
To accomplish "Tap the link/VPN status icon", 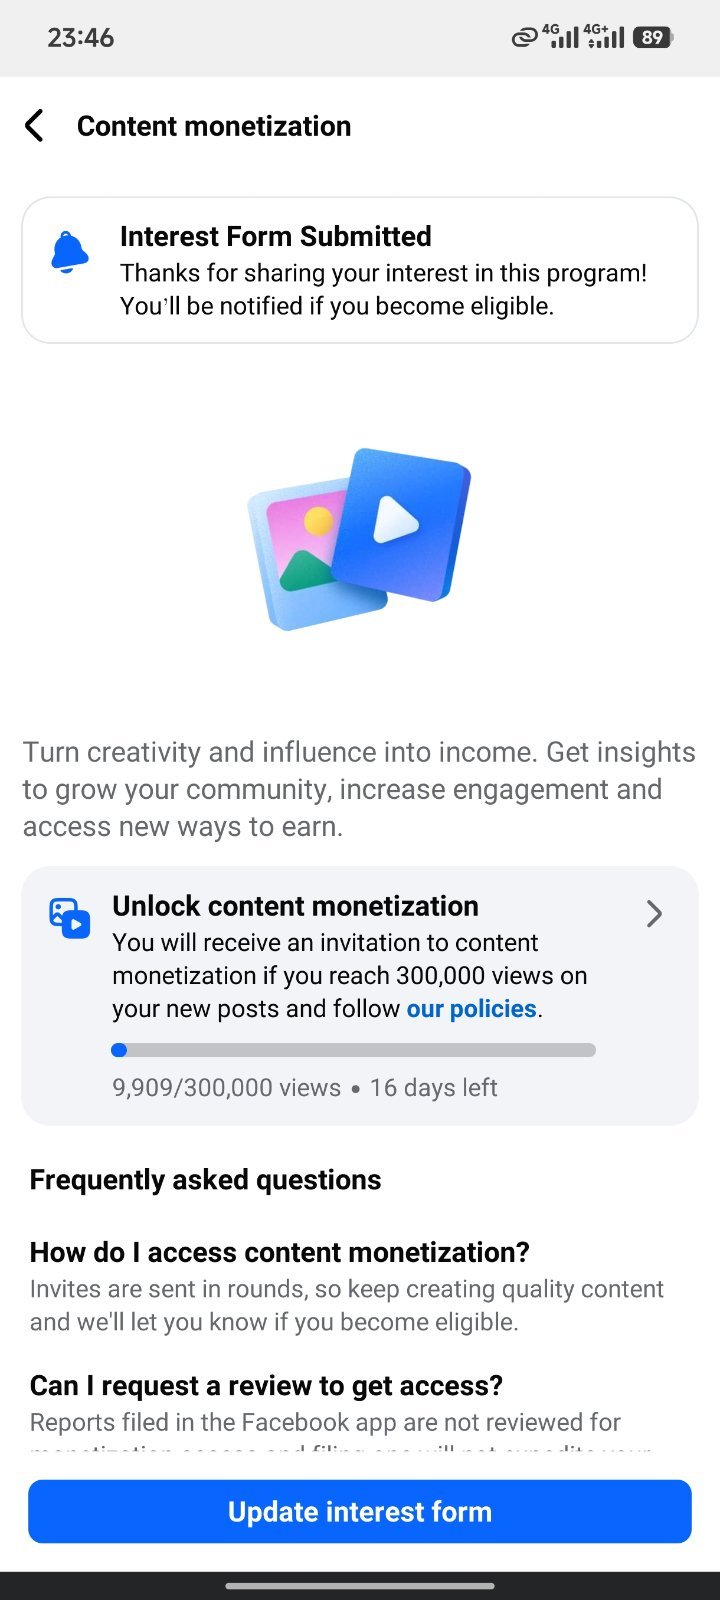I will 525,39.
